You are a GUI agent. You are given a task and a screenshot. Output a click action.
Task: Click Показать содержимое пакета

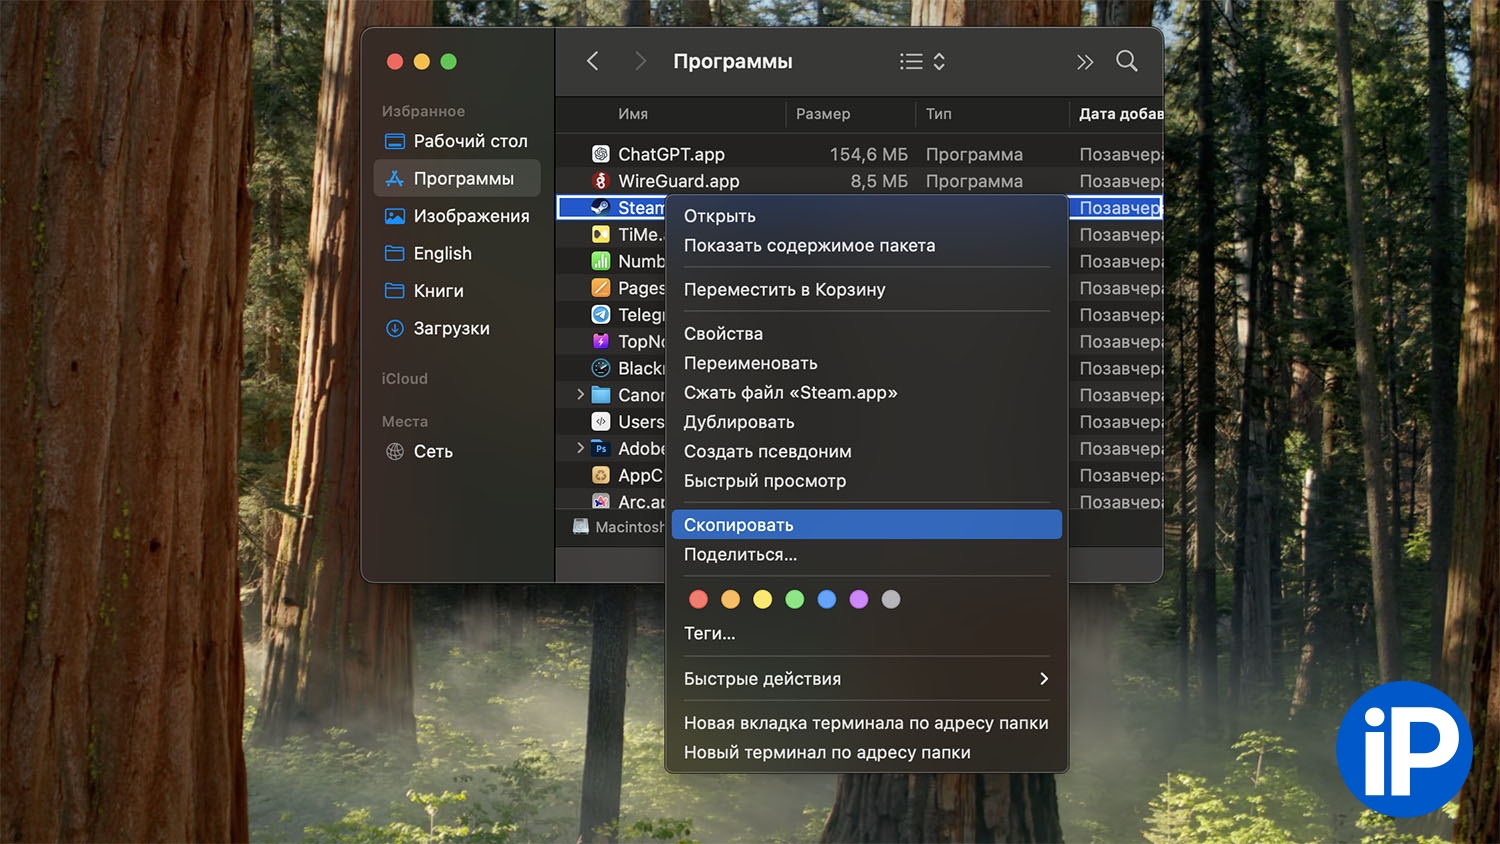(x=809, y=246)
